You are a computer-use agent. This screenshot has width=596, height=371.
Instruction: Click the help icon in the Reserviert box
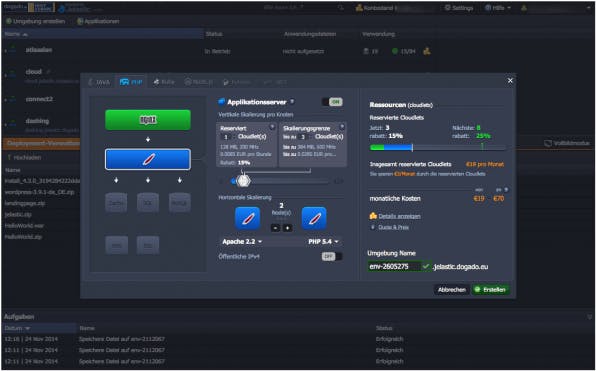click(272, 127)
